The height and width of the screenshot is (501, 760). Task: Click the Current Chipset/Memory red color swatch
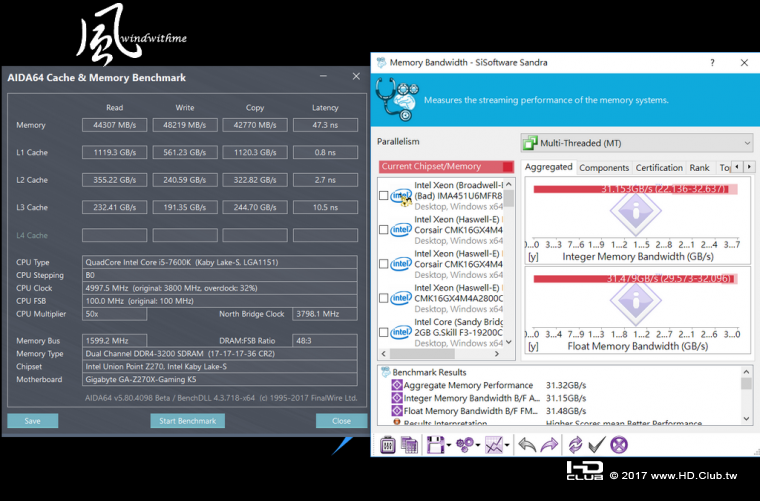[508, 167]
